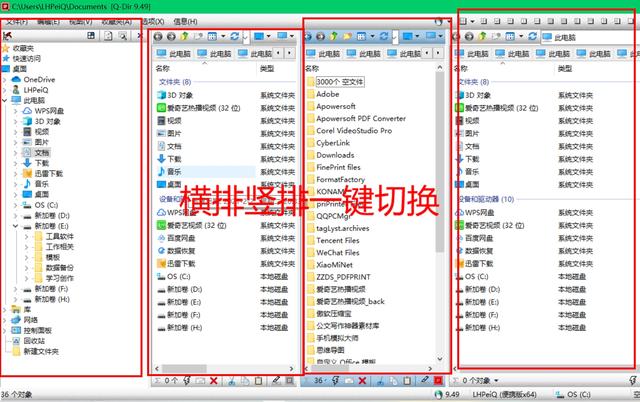Select the Downloads folder in middle pane
The image size is (640, 402).
click(331, 155)
